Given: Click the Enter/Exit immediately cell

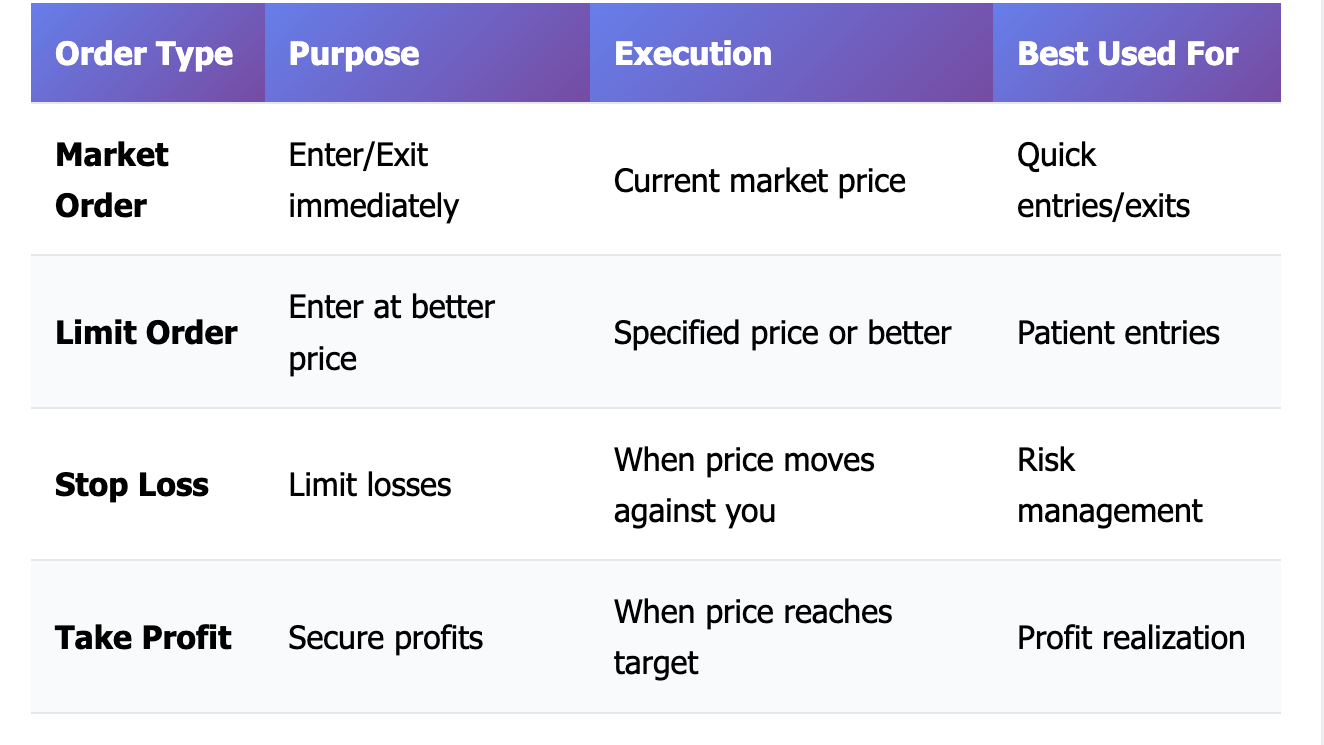Looking at the screenshot, I should tap(374, 180).
